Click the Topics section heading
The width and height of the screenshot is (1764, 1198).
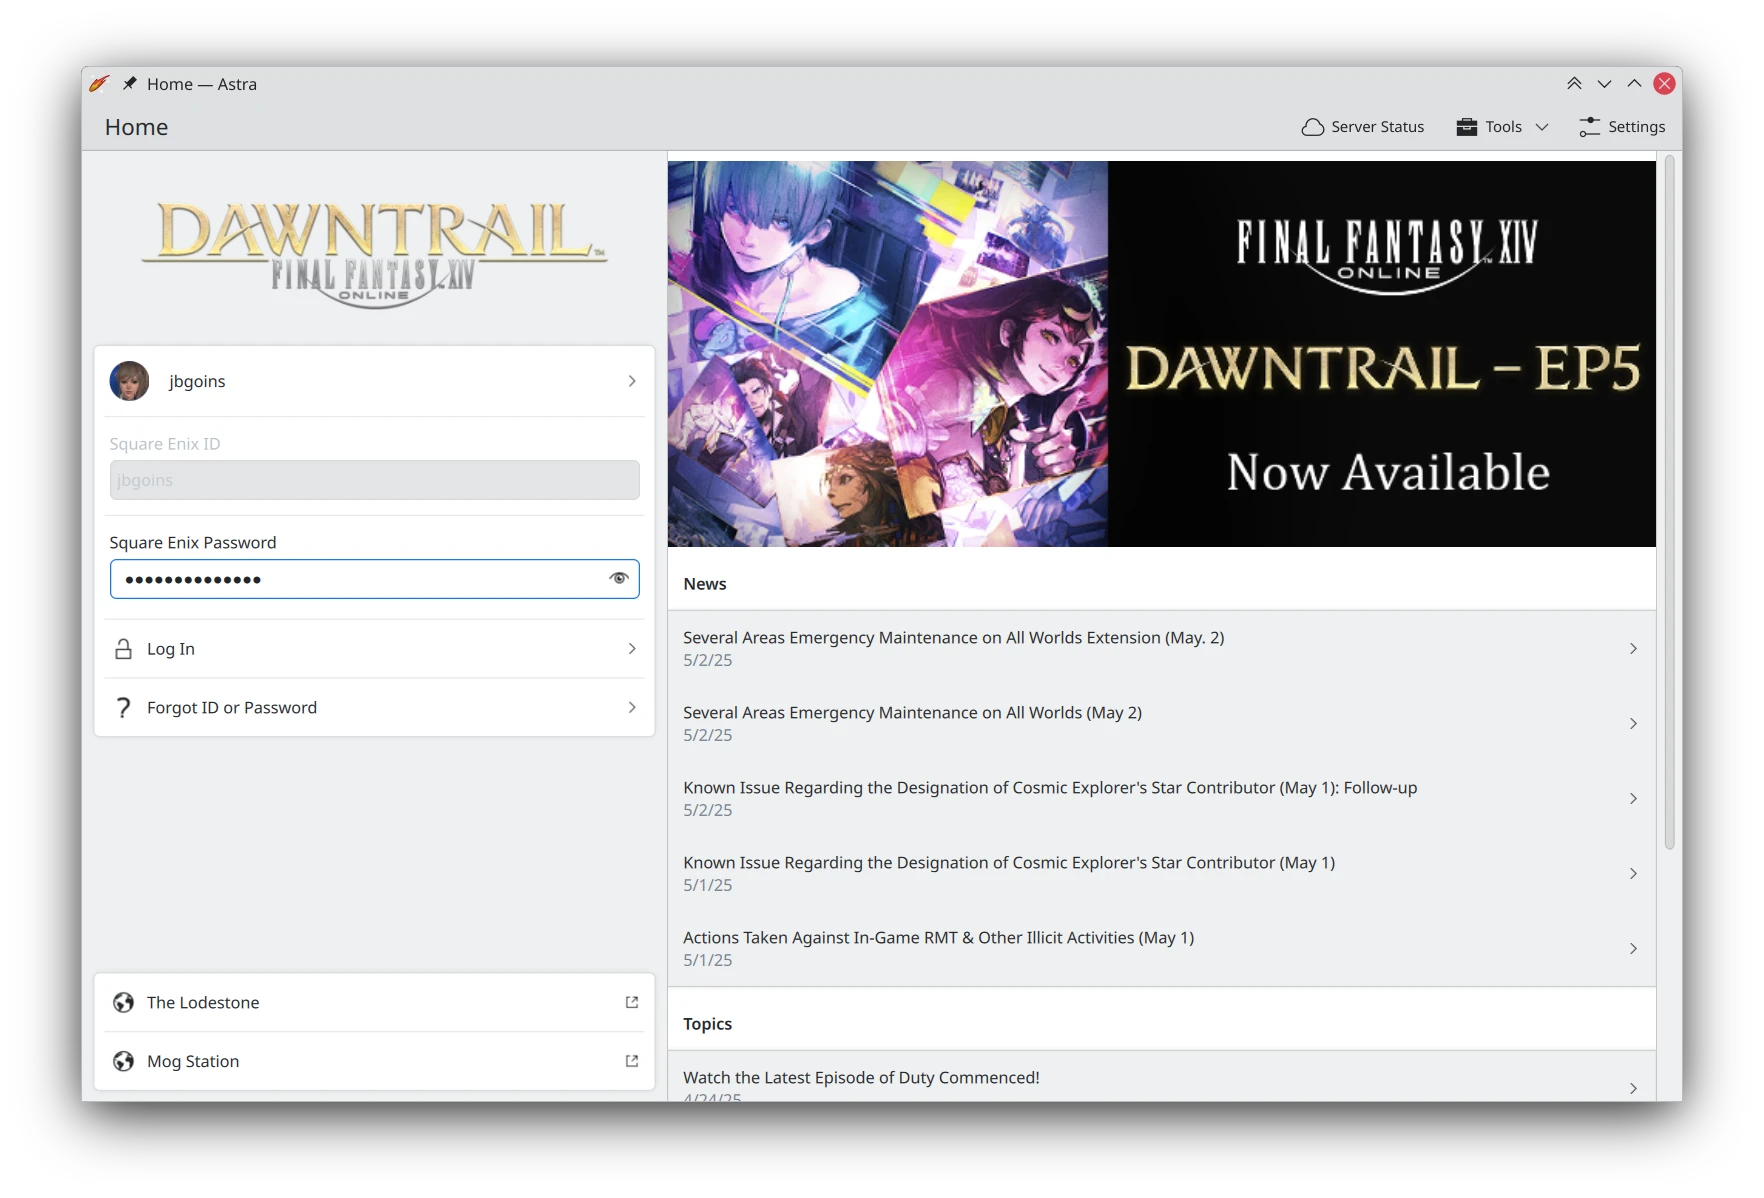click(x=707, y=1024)
